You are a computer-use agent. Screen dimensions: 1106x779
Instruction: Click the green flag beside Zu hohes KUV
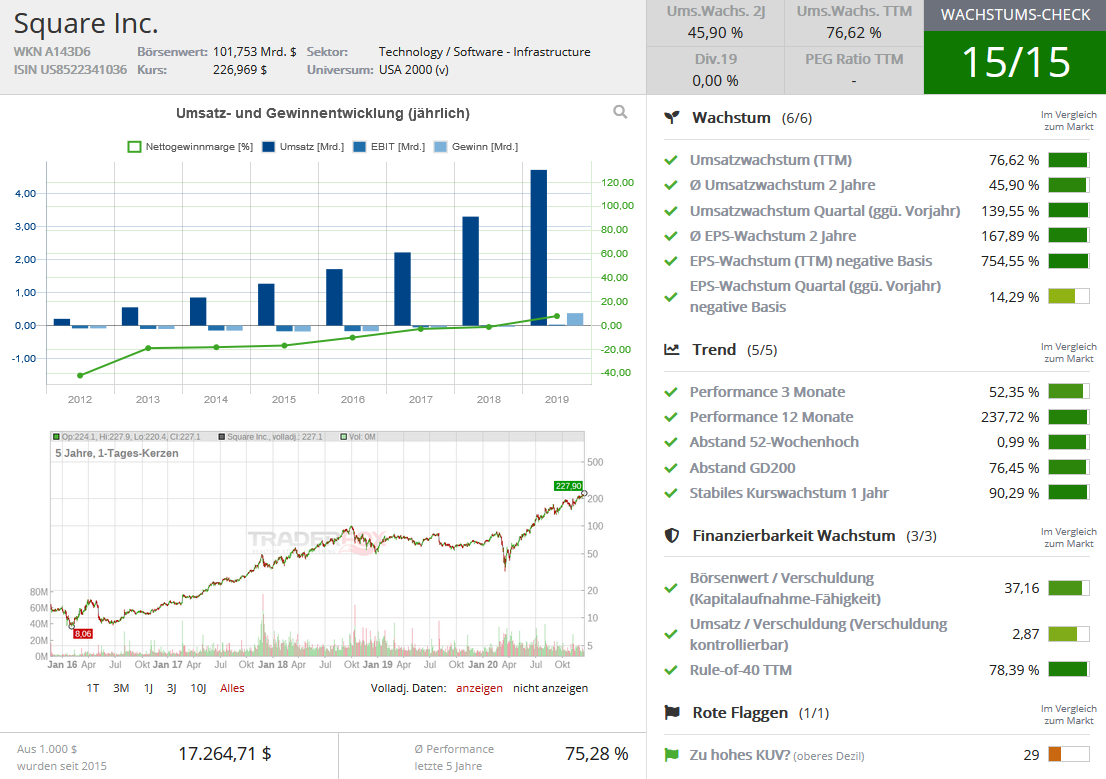pyautogui.click(x=671, y=755)
